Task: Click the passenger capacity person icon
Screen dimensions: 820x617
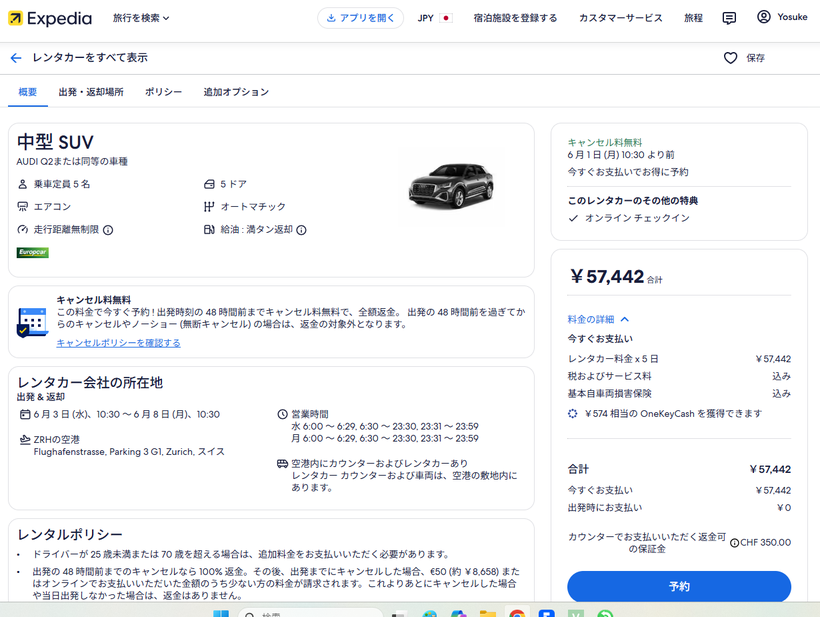Action: pyautogui.click(x=22, y=184)
